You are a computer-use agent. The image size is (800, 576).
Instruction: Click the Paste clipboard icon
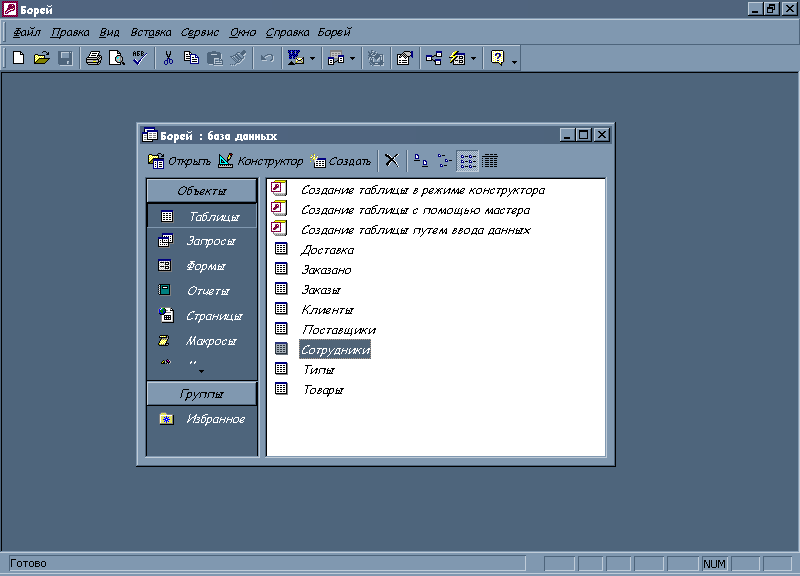coord(215,58)
